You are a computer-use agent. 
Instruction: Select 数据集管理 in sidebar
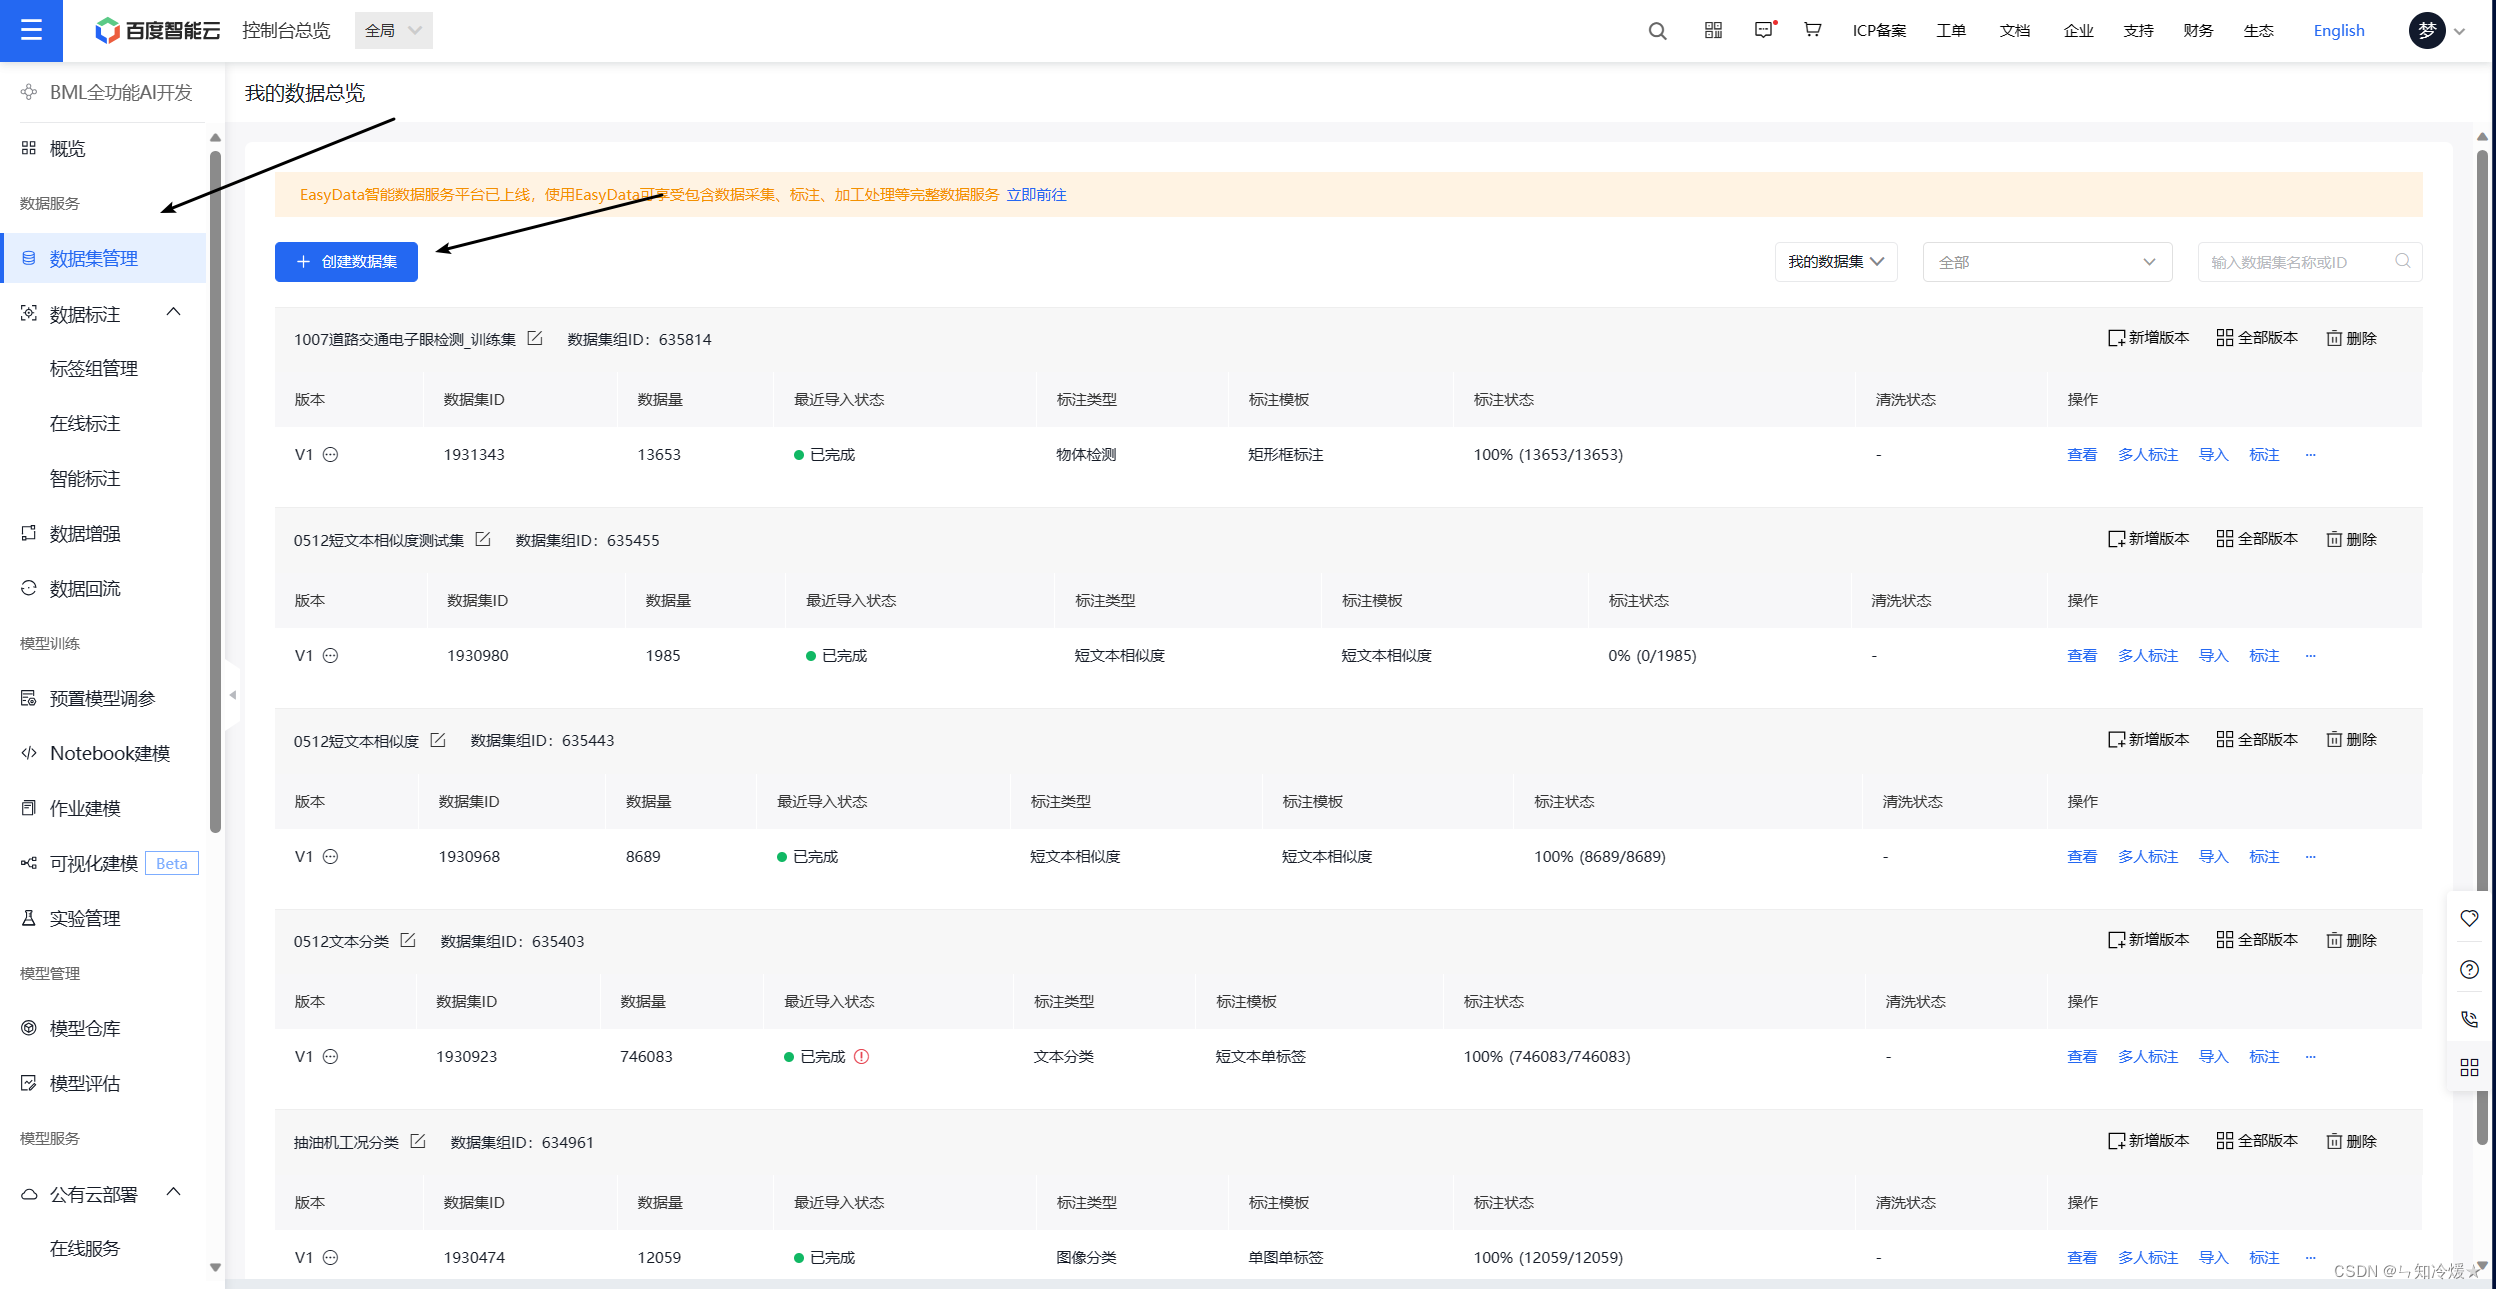[103, 258]
